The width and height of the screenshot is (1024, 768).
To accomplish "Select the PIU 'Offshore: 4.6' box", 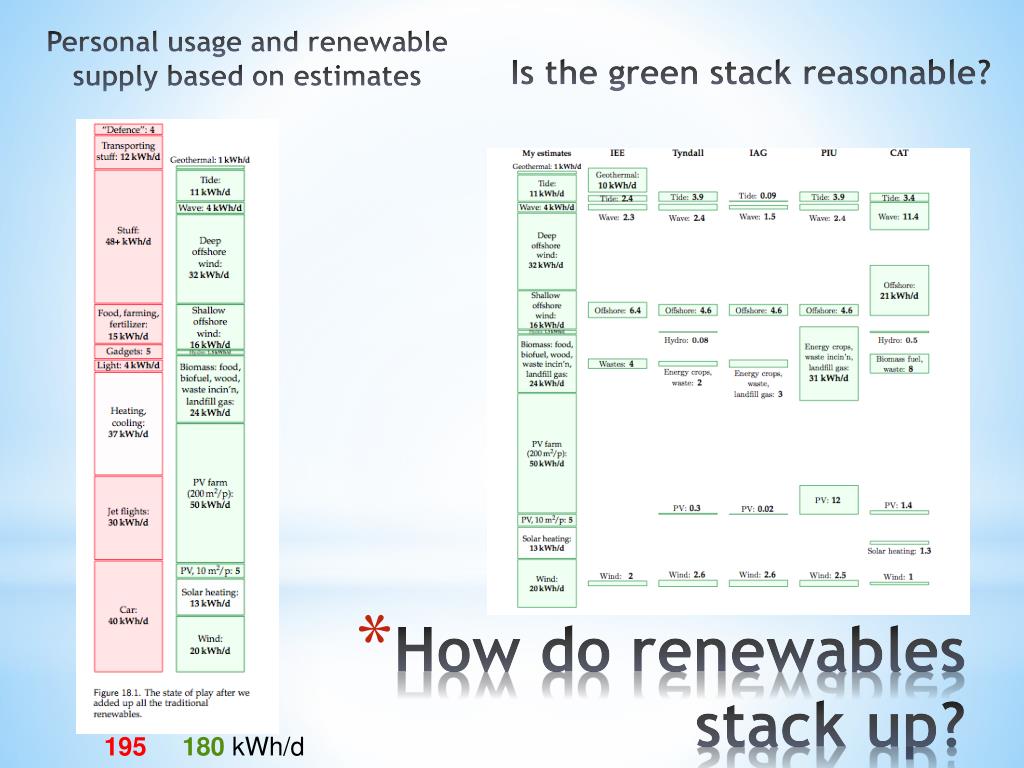I will (x=829, y=310).
